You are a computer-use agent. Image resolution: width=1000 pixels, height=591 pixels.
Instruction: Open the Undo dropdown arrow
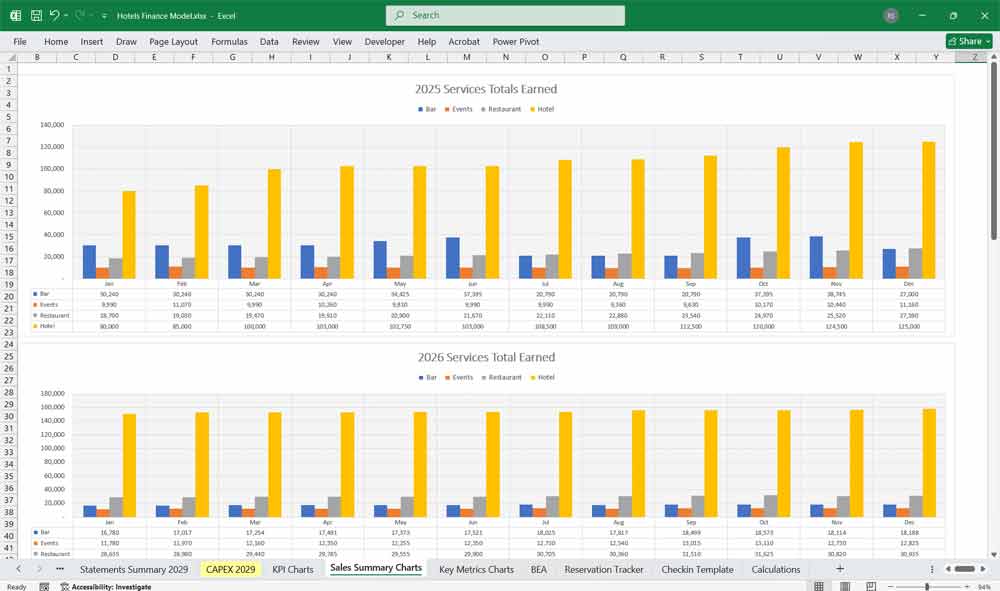coord(66,14)
